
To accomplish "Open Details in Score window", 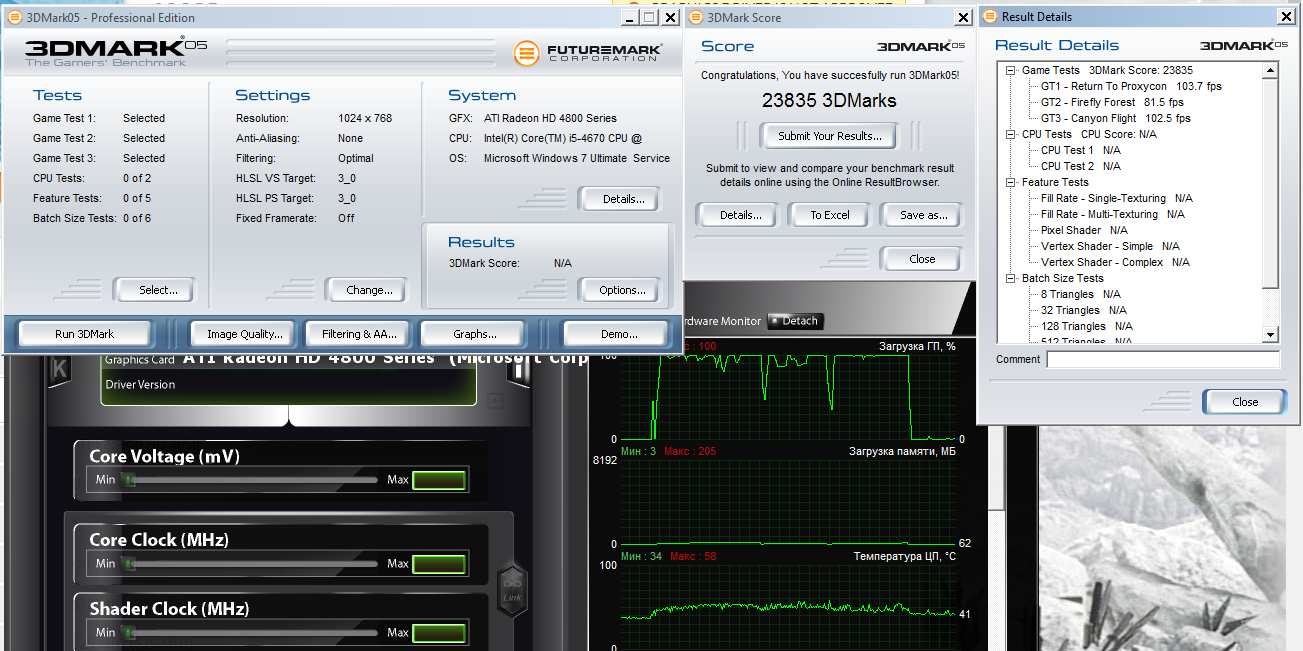I will coord(737,215).
